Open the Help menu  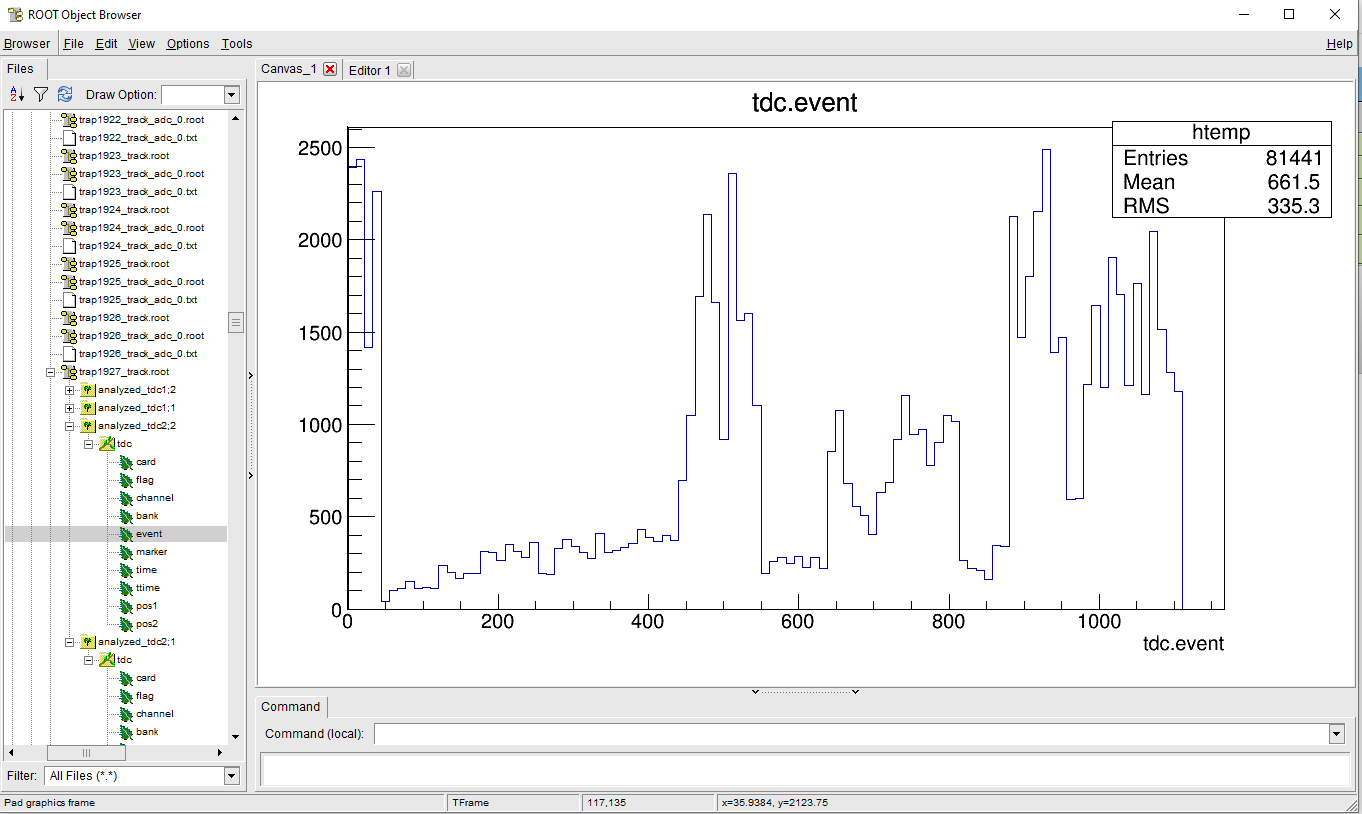pyautogui.click(x=1339, y=44)
